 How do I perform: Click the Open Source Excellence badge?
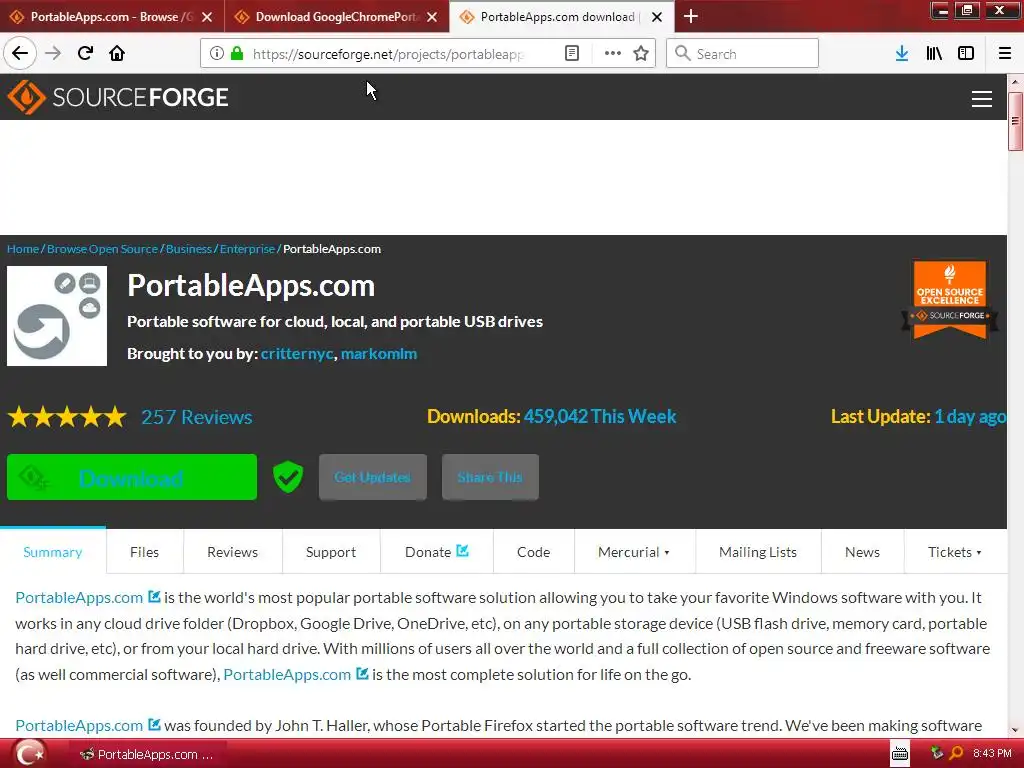tap(950, 299)
